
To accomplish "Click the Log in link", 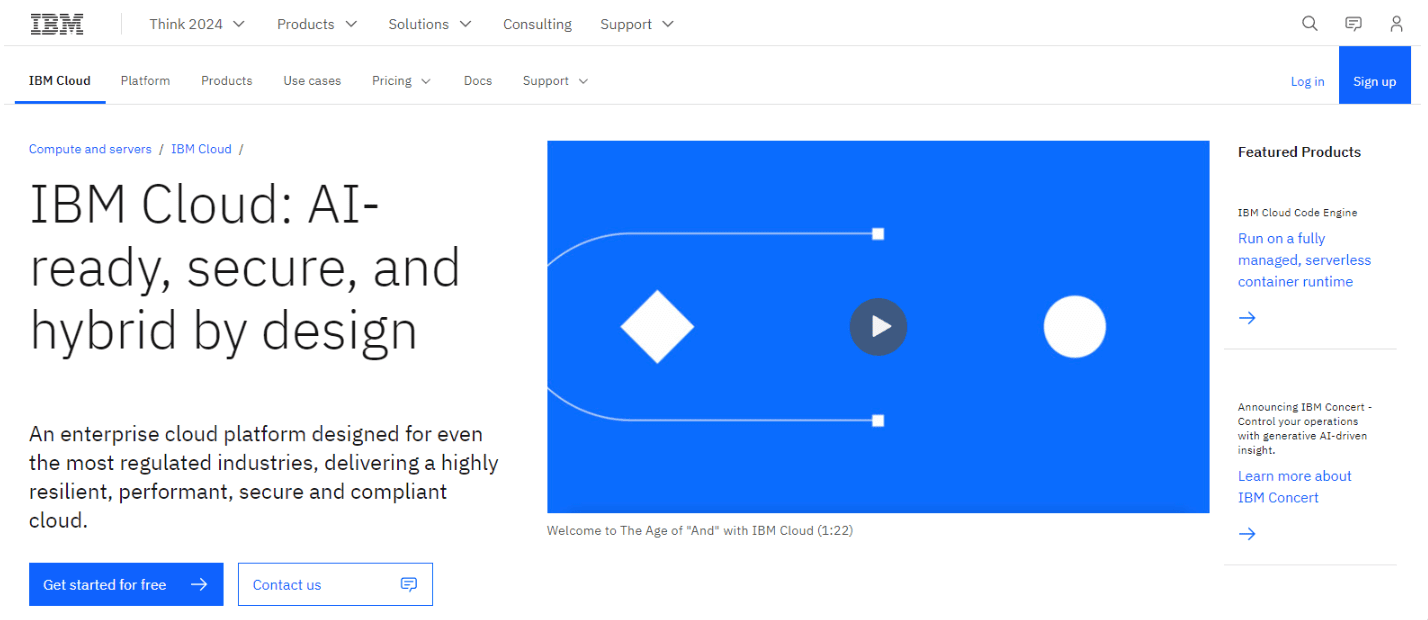I will pos(1307,82).
